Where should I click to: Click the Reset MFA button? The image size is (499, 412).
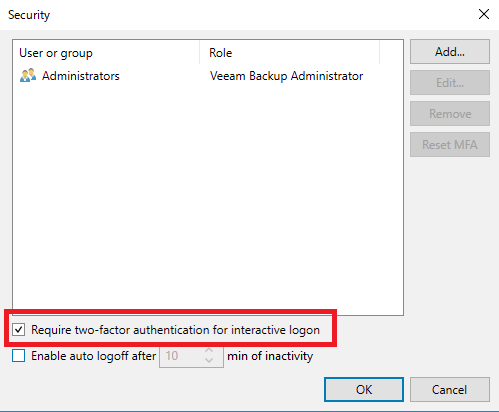click(x=450, y=145)
